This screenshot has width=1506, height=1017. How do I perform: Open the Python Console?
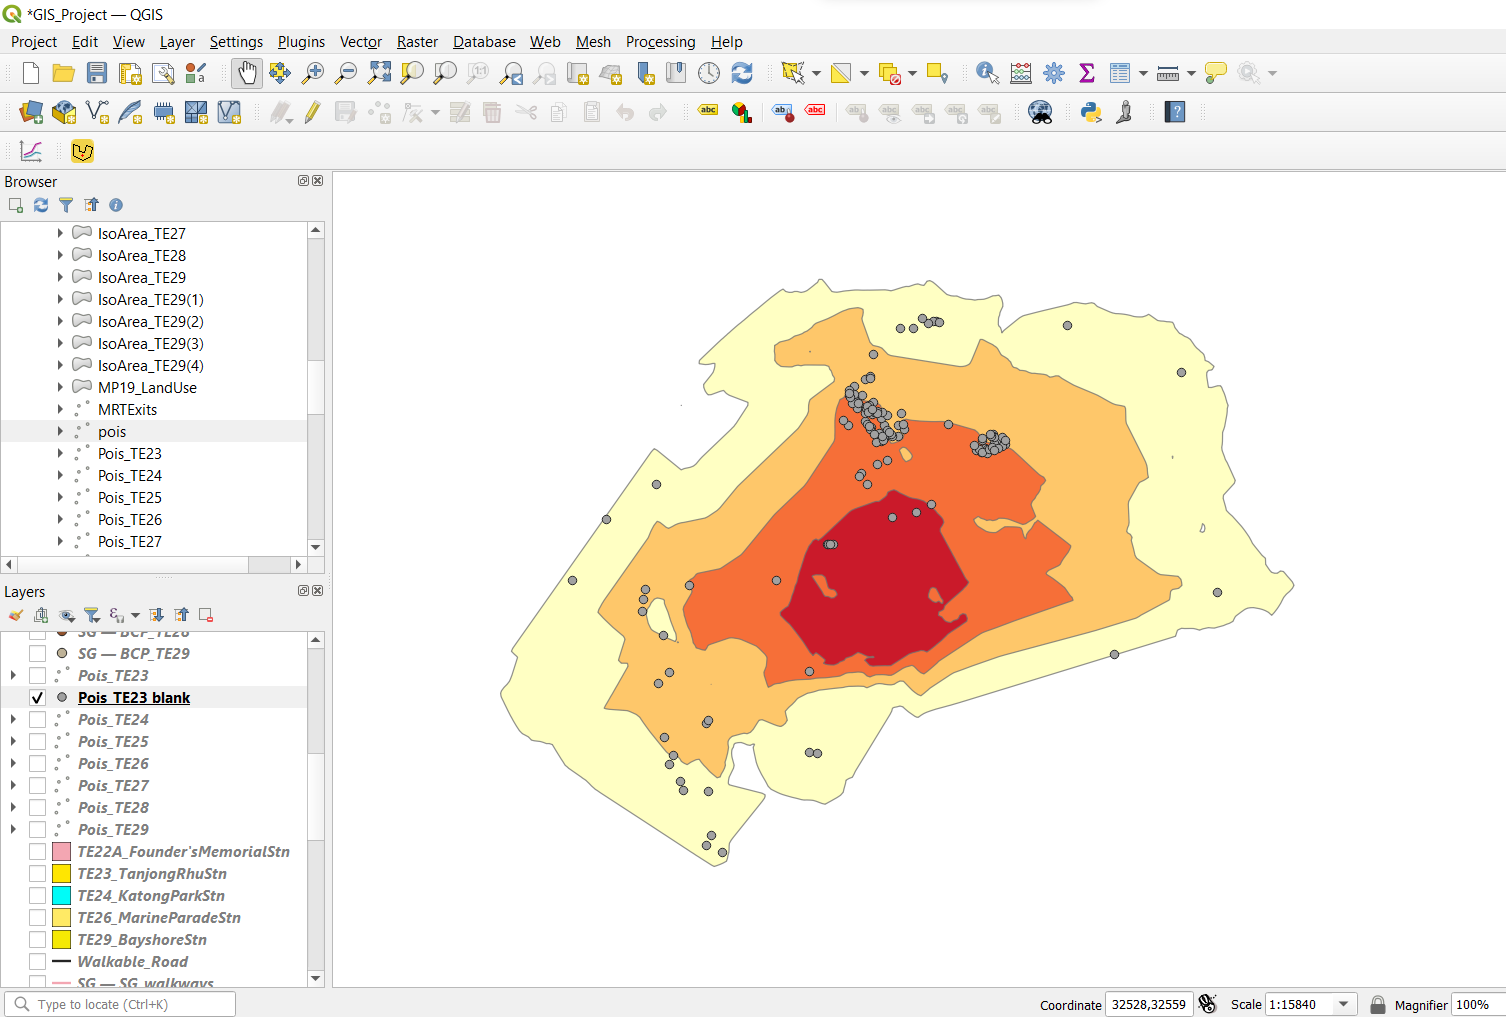click(1091, 112)
